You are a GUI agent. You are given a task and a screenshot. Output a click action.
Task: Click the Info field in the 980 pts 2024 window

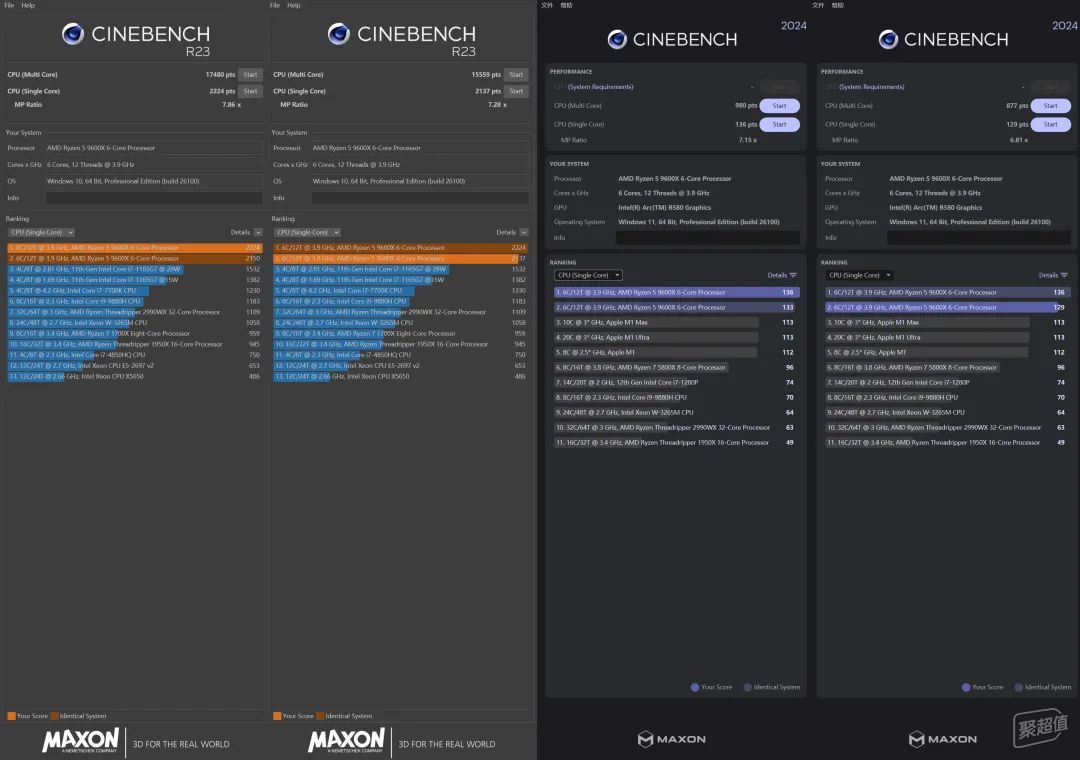pyautogui.click(x=707, y=238)
